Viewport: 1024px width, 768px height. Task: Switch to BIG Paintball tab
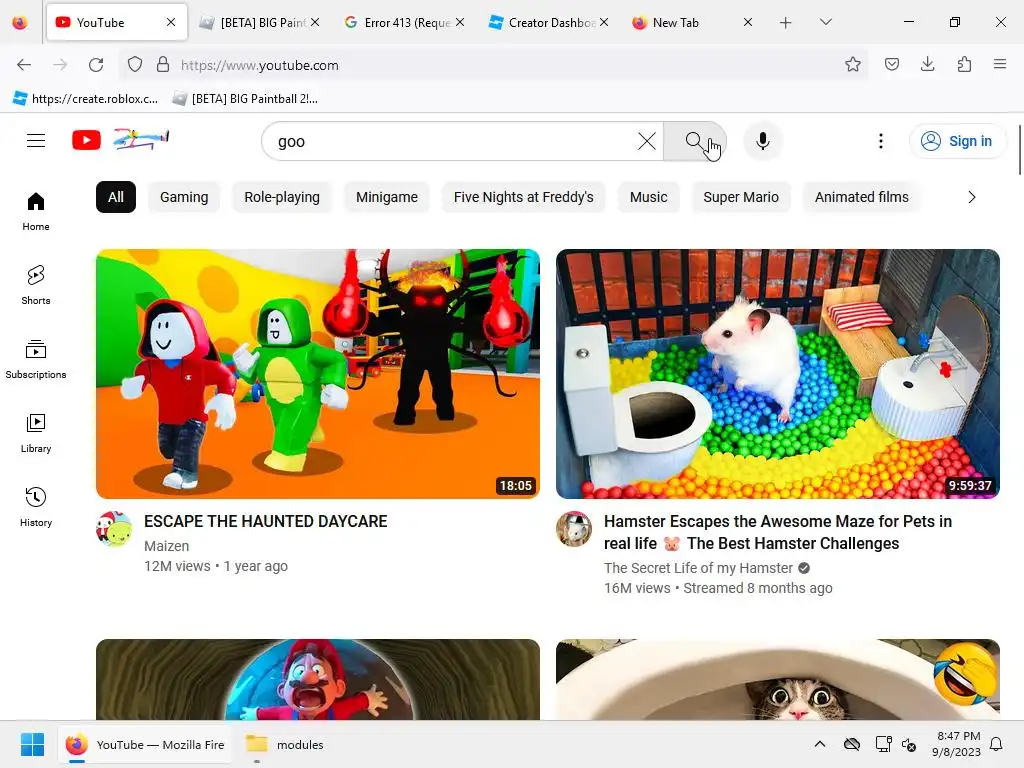coord(260,23)
